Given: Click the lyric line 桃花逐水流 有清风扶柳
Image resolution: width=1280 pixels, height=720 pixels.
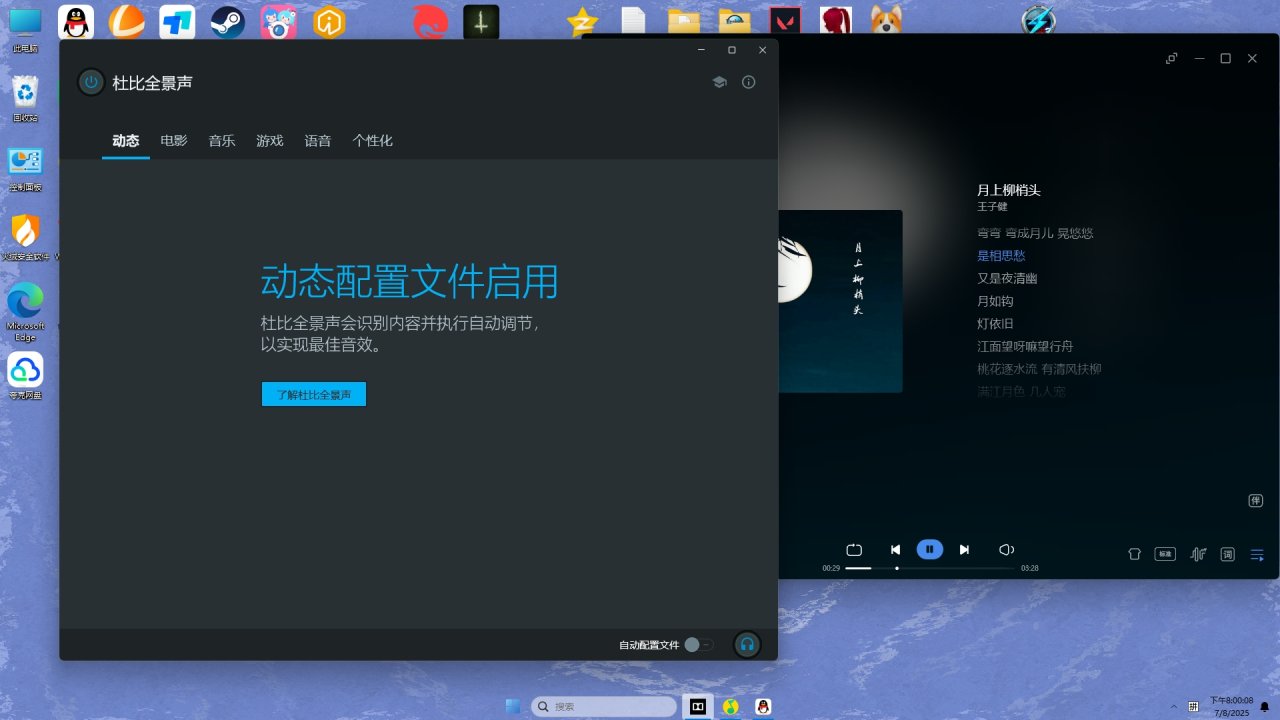Looking at the screenshot, I should tap(1039, 369).
